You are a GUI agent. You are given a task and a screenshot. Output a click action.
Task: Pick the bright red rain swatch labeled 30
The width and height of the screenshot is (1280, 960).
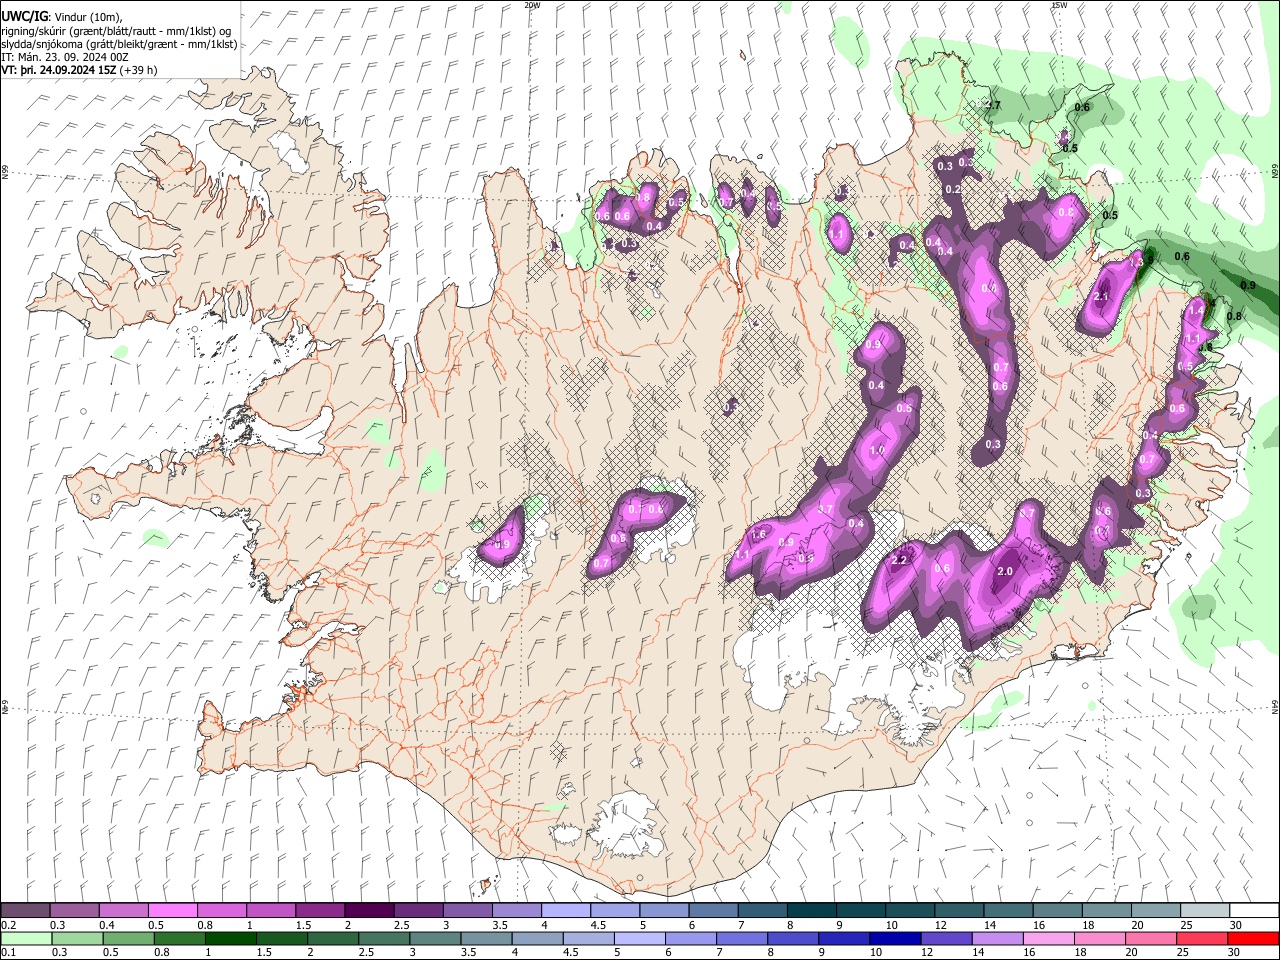1253,938
